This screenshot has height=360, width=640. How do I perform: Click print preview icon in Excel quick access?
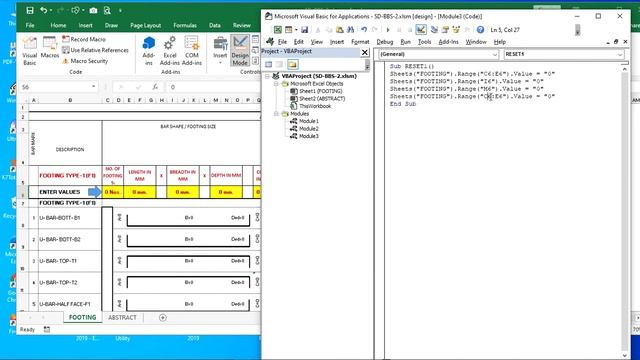tap(107, 11)
